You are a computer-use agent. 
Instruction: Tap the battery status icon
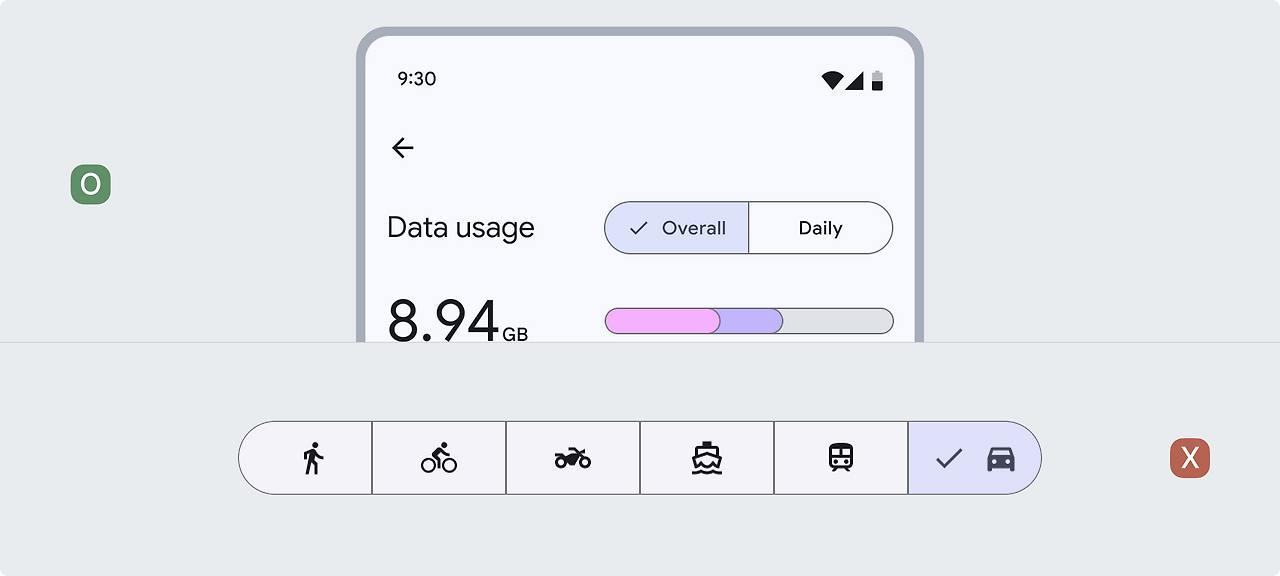[877, 80]
